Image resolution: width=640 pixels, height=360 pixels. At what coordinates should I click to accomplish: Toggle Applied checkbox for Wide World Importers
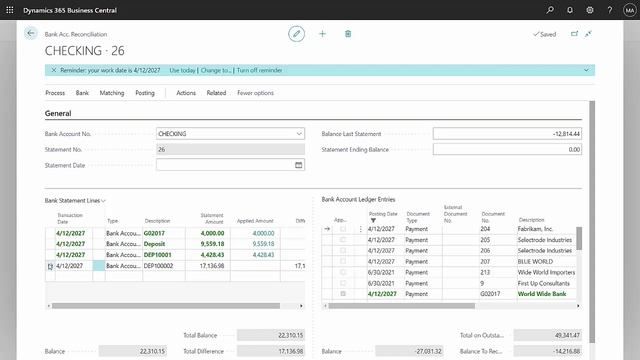(x=343, y=272)
